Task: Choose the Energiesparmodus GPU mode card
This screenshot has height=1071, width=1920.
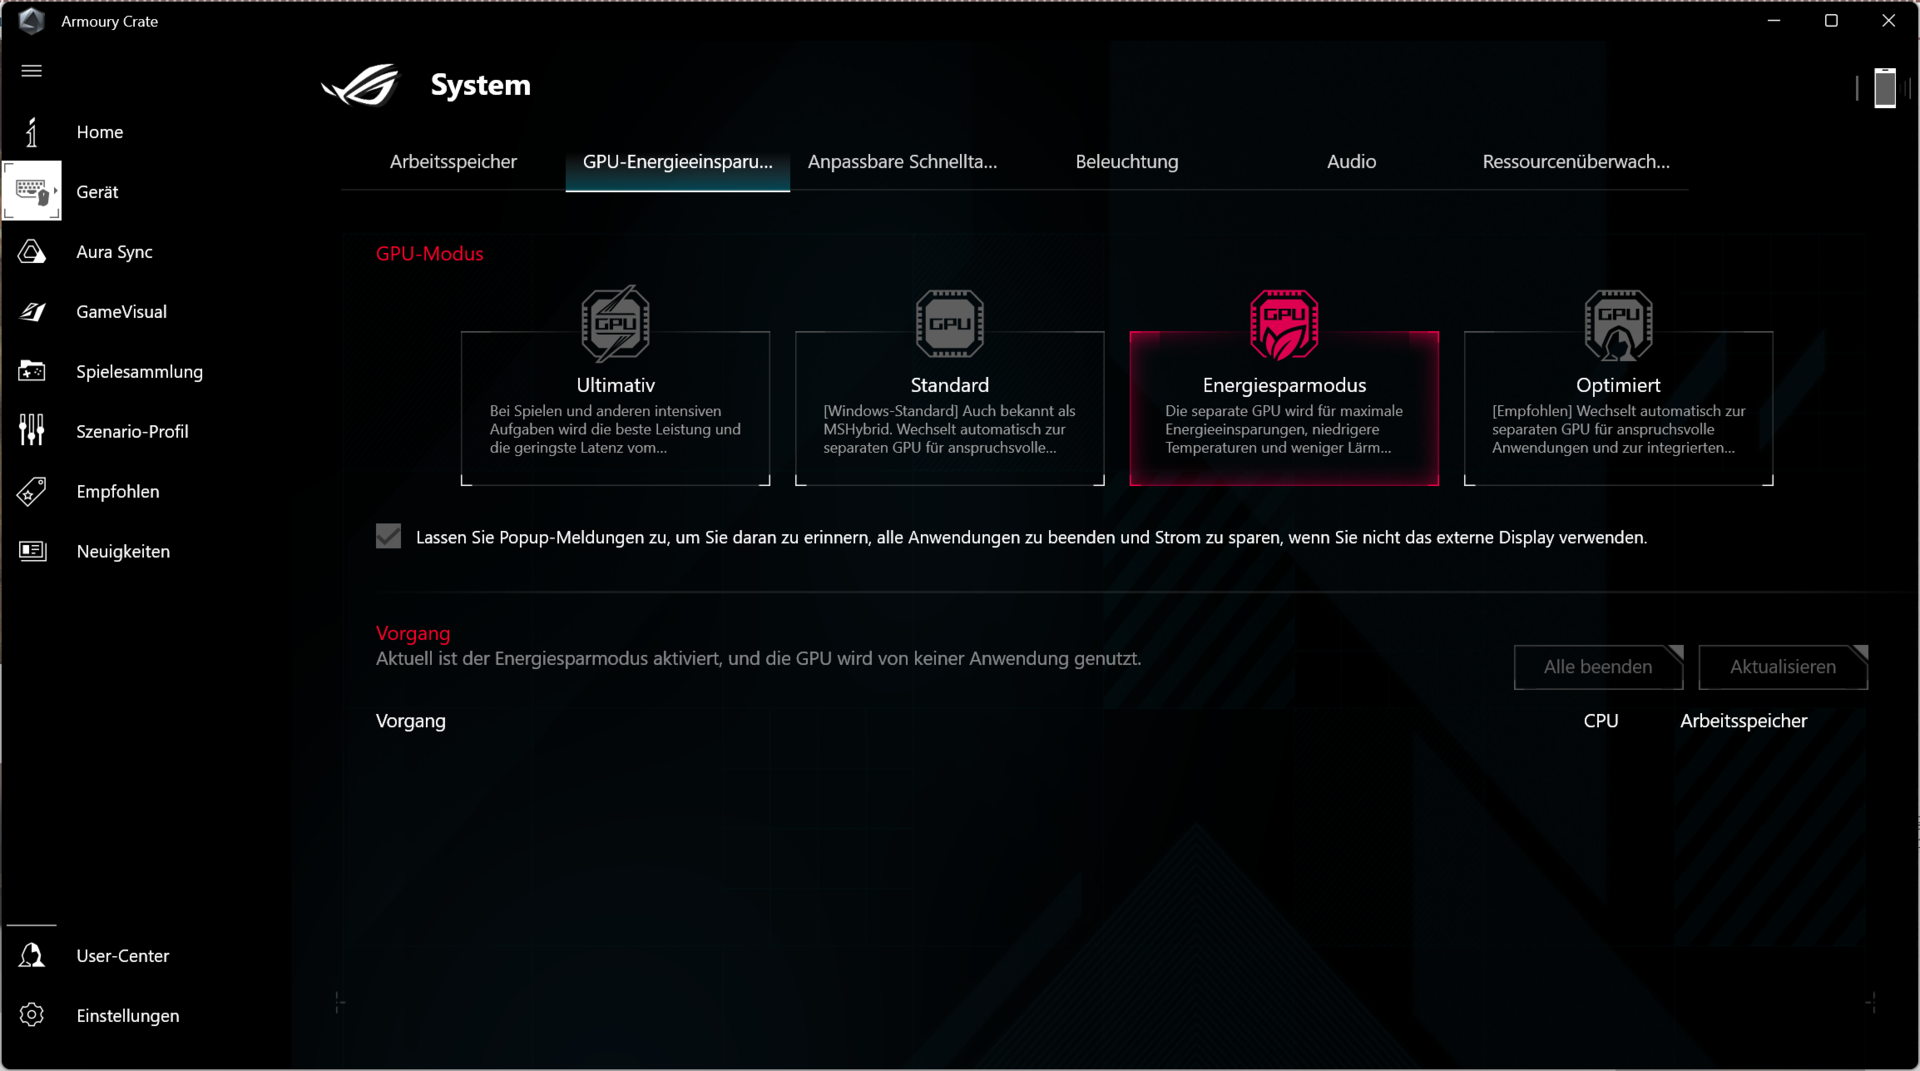Action: click(1284, 408)
